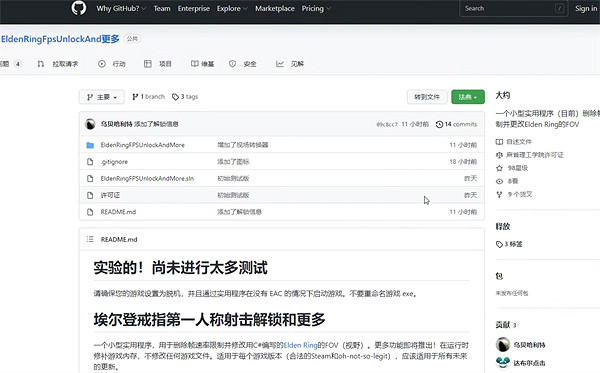
Task: Click the clock history icon beside commits
Action: tap(439, 124)
